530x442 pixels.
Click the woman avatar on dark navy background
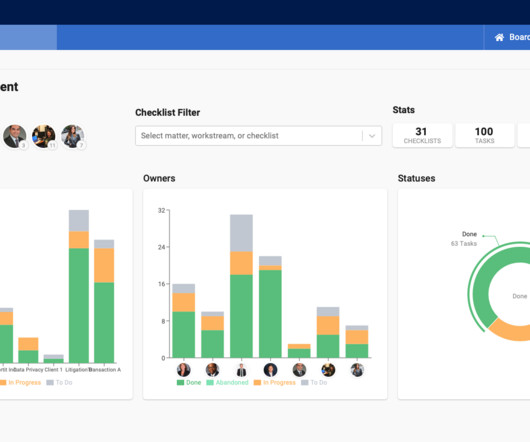tap(270, 370)
